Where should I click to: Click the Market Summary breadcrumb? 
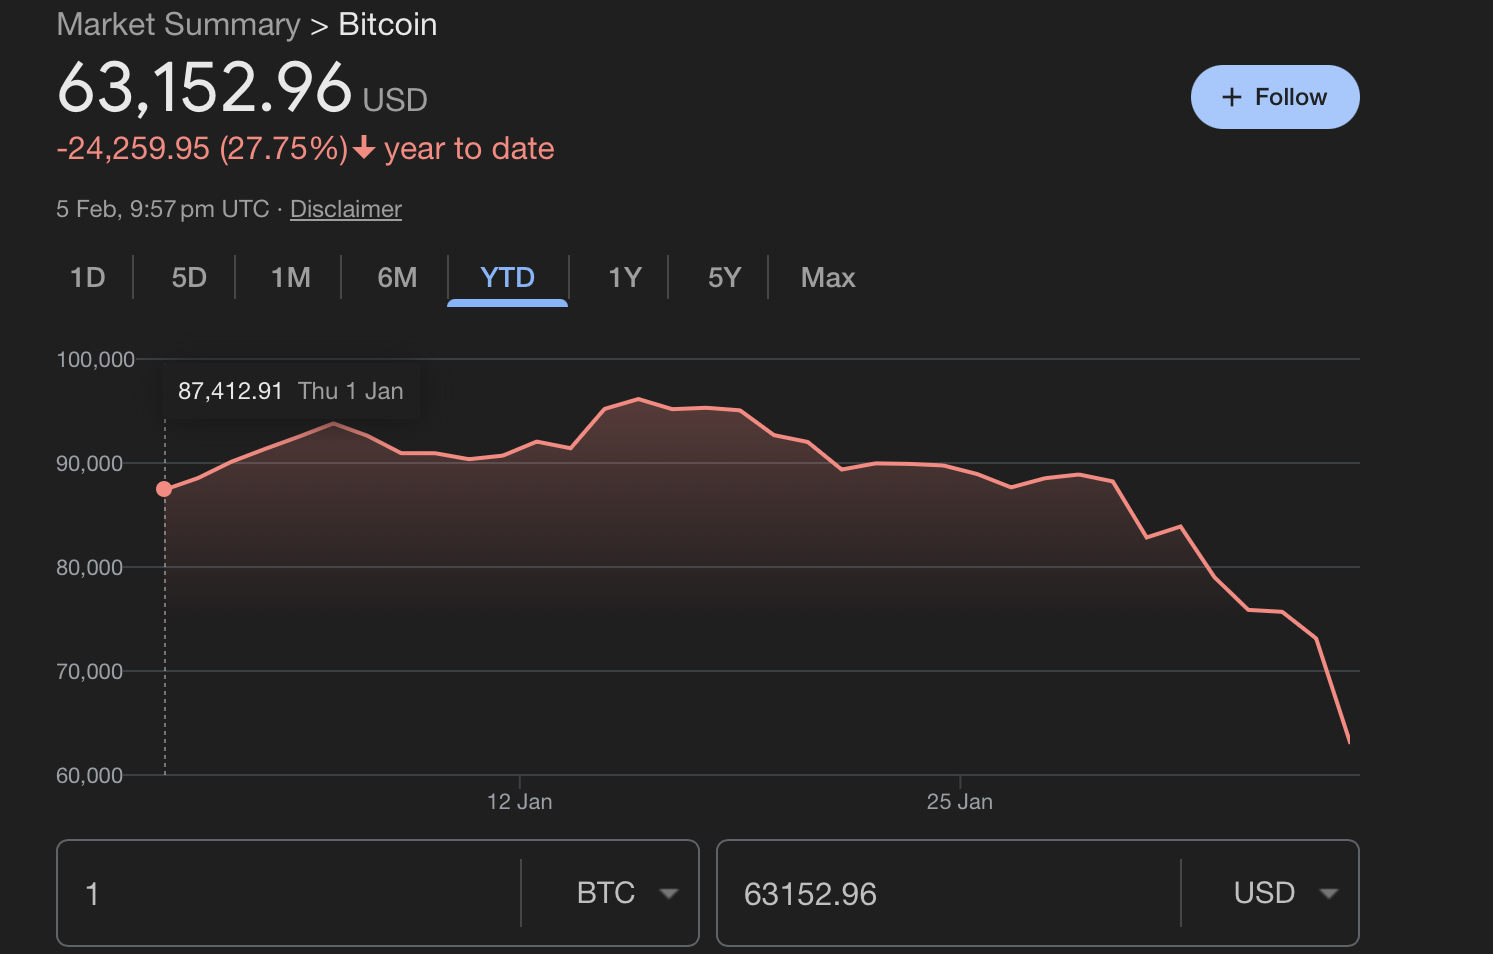[178, 24]
